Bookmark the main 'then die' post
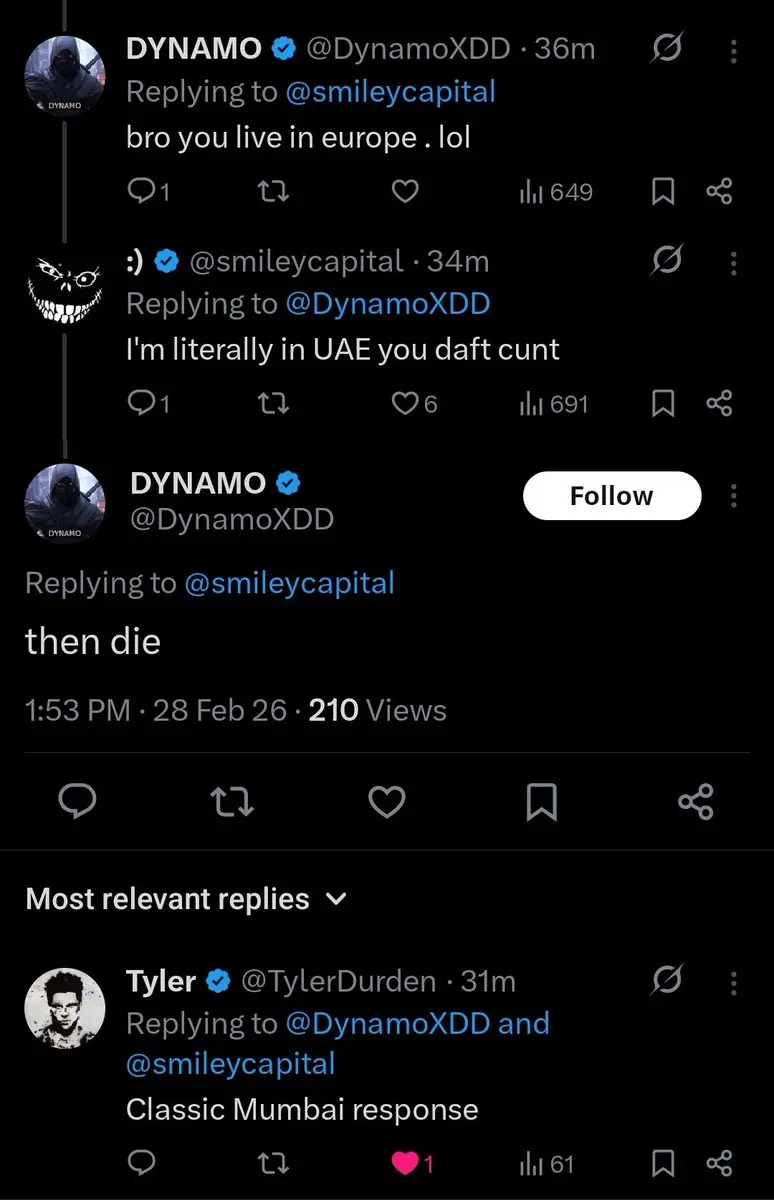 pyautogui.click(x=541, y=802)
